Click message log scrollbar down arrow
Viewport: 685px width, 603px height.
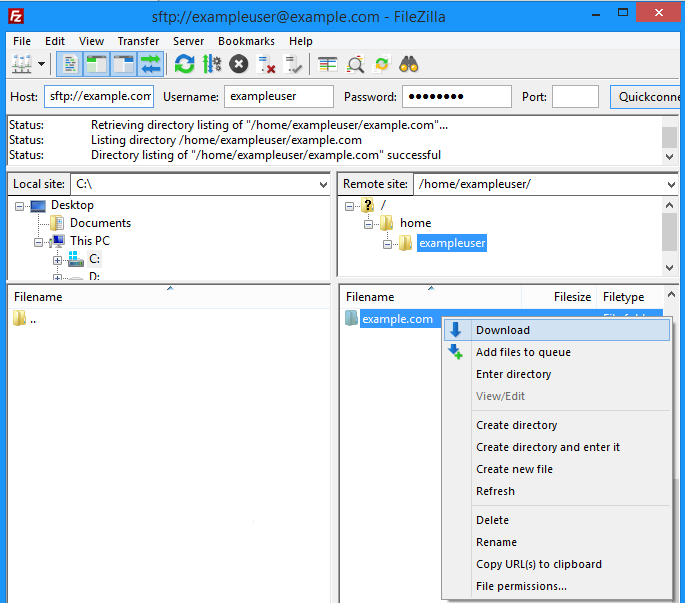click(x=669, y=156)
